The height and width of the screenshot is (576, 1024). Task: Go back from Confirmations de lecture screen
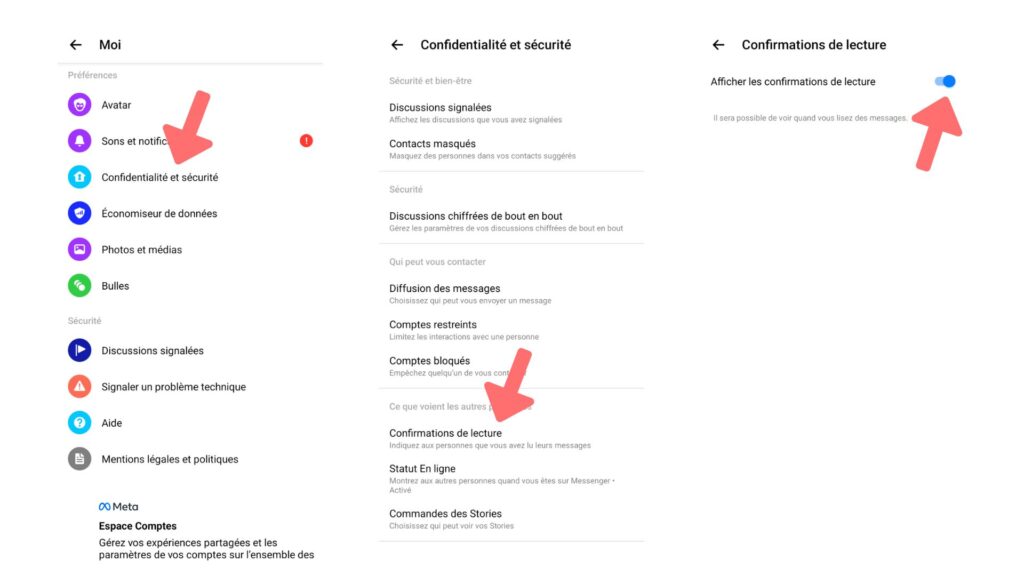[x=718, y=44]
